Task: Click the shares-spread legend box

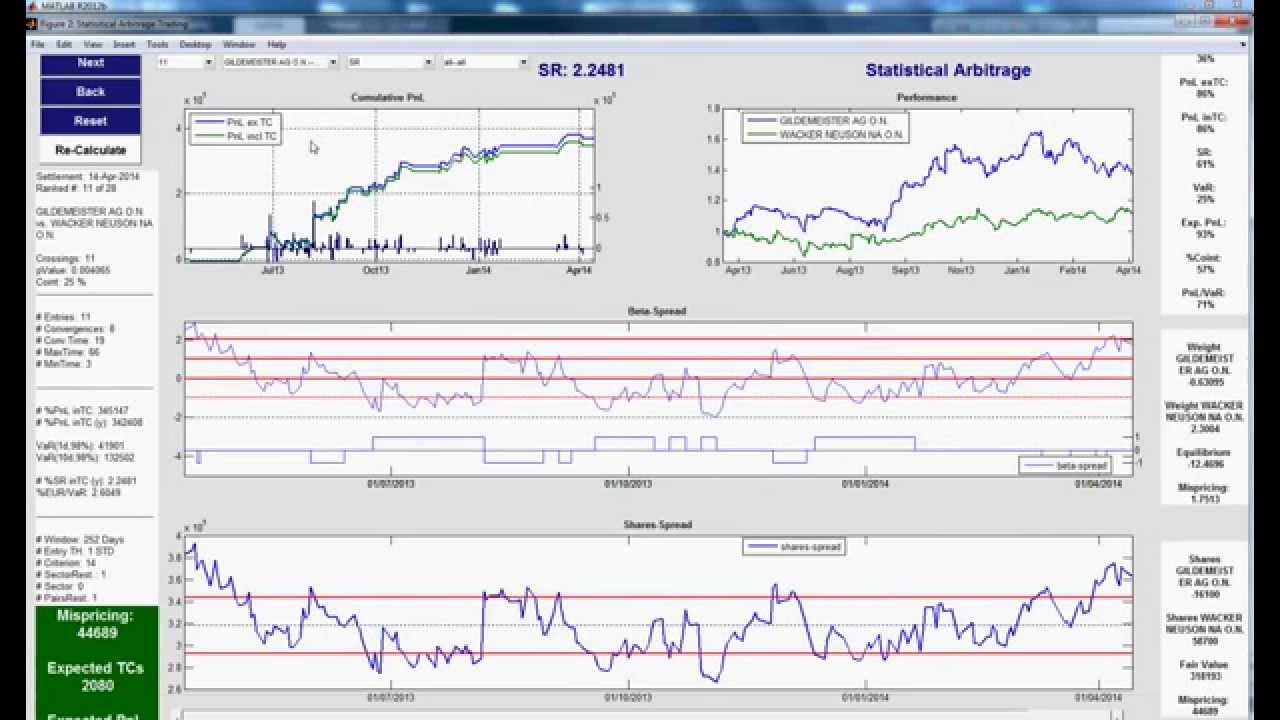Action: tap(795, 546)
